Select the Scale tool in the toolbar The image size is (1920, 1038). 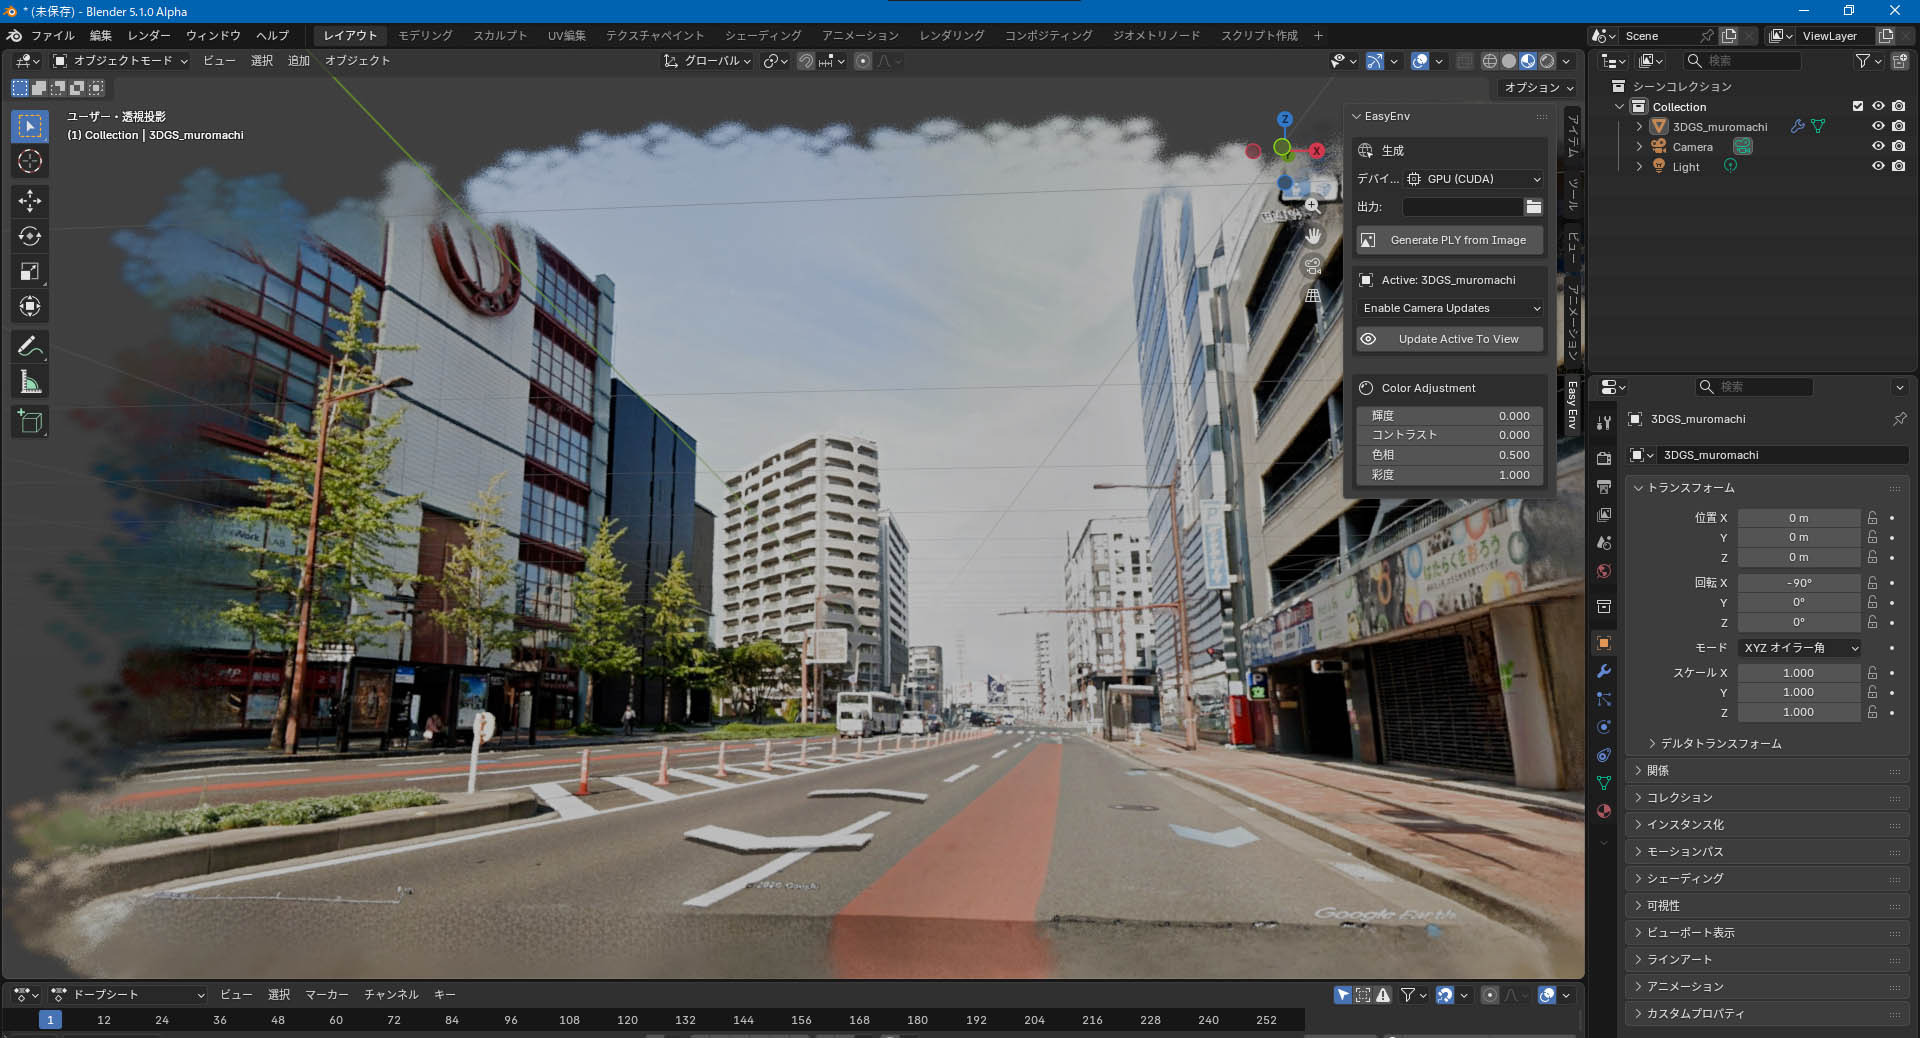(x=30, y=271)
